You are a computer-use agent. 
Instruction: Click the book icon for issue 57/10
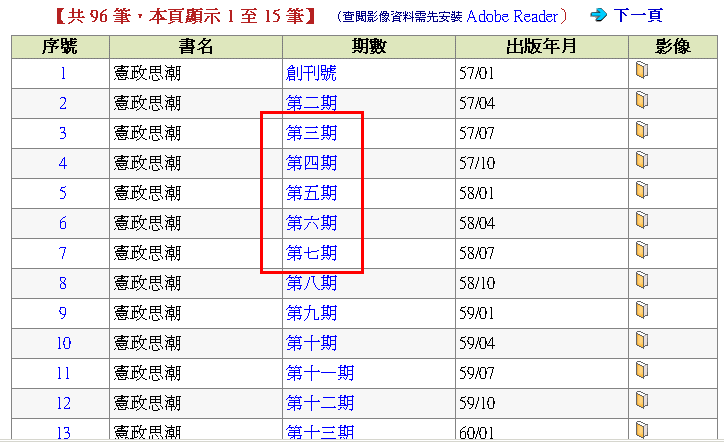point(641,160)
